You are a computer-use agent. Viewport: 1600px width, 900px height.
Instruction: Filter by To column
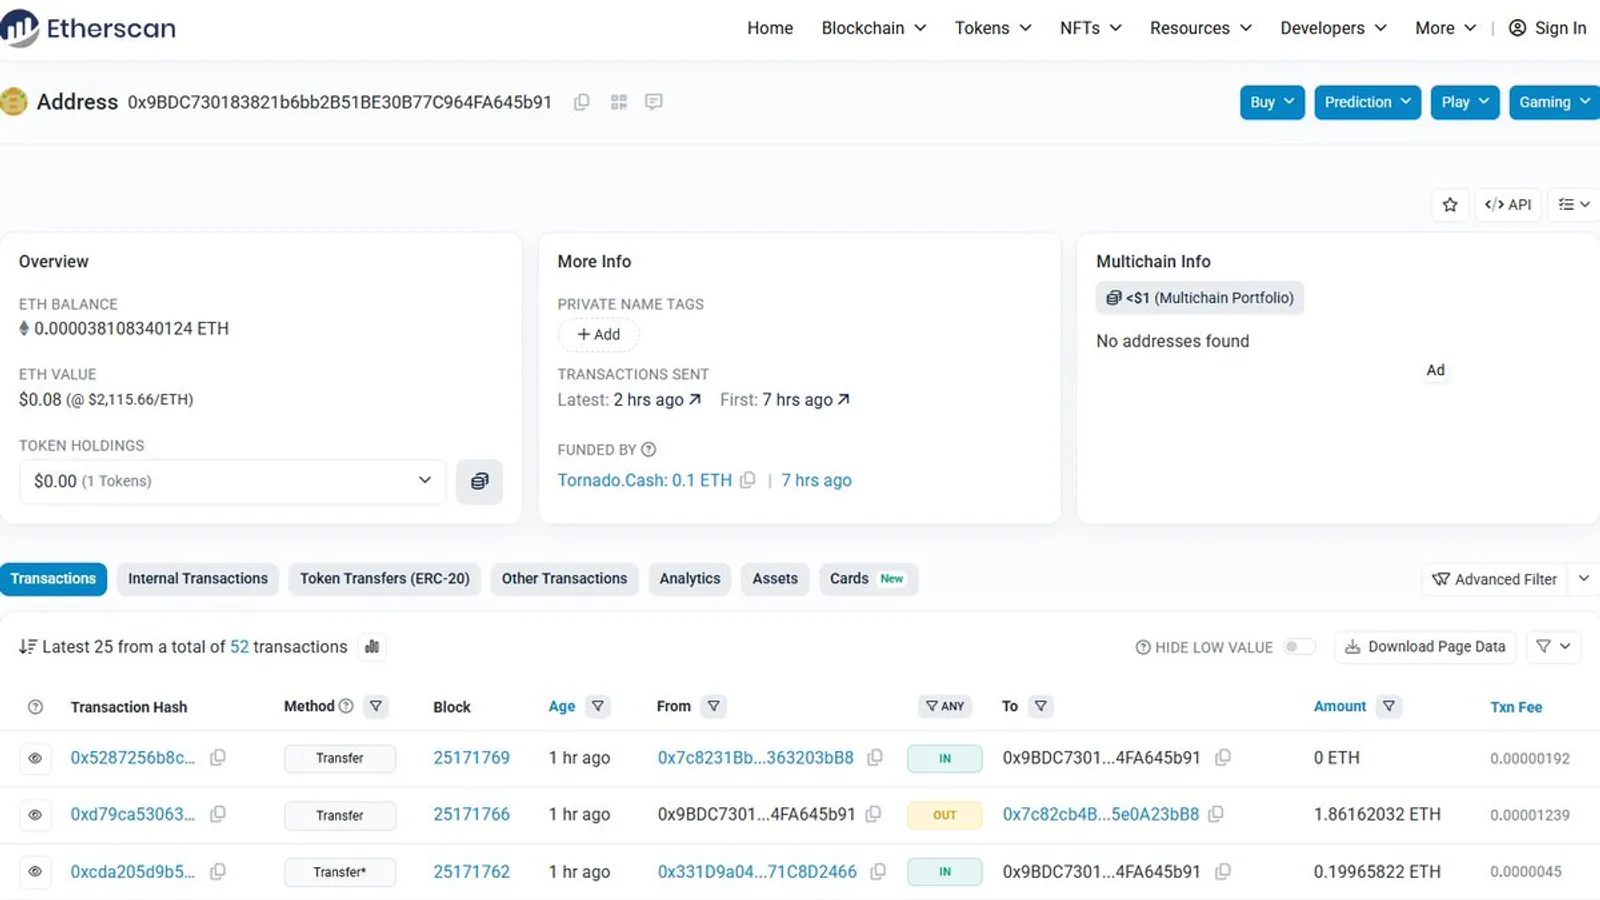1041,706
